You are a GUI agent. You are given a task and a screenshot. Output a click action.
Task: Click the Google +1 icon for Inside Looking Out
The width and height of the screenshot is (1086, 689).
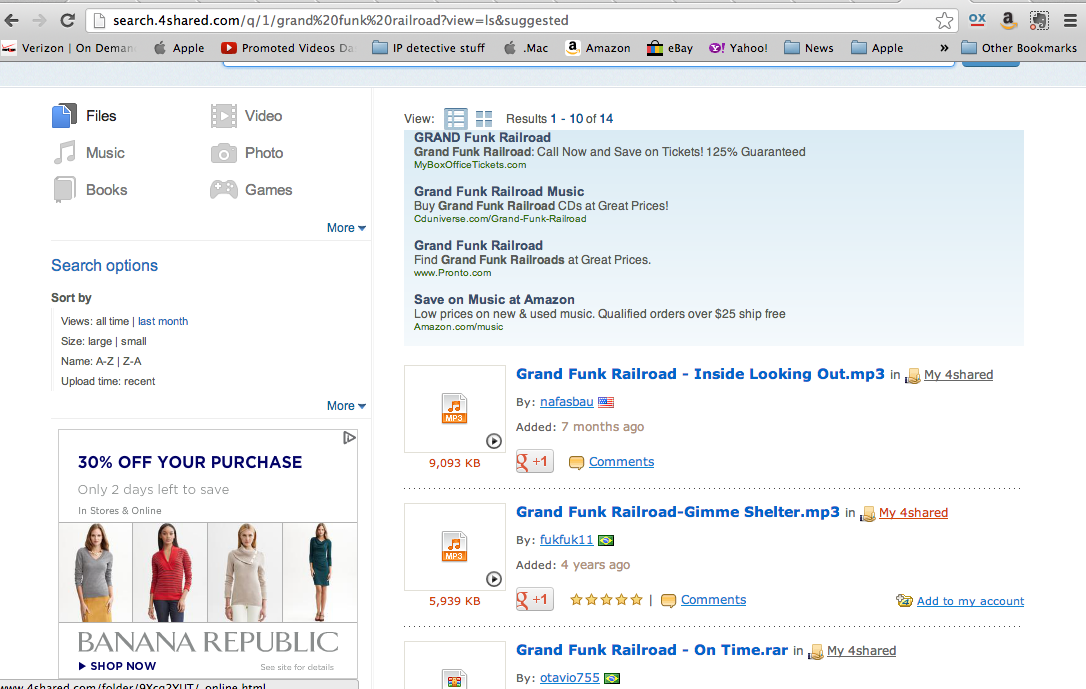tap(534, 461)
